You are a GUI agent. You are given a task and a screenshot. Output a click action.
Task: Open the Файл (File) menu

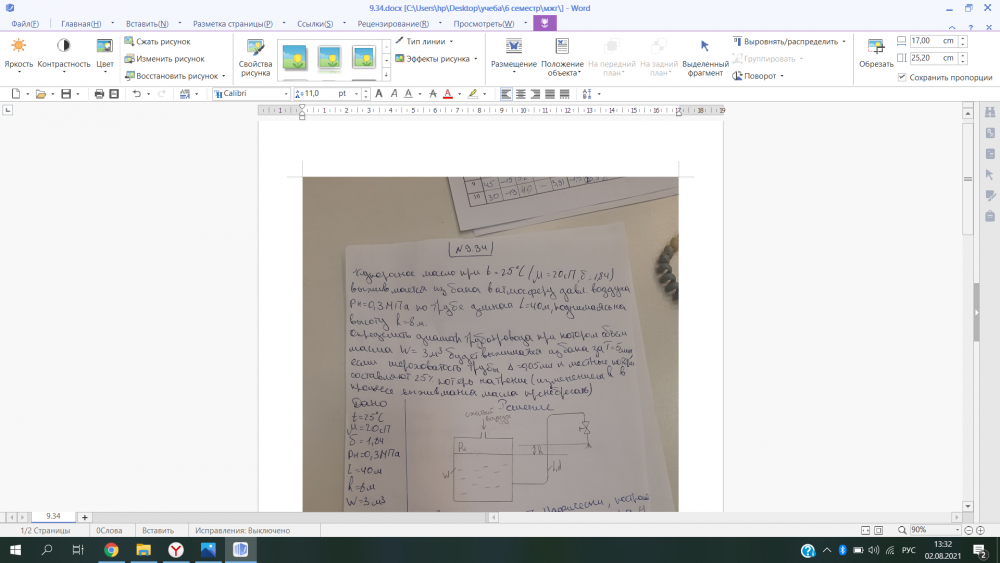point(25,24)
